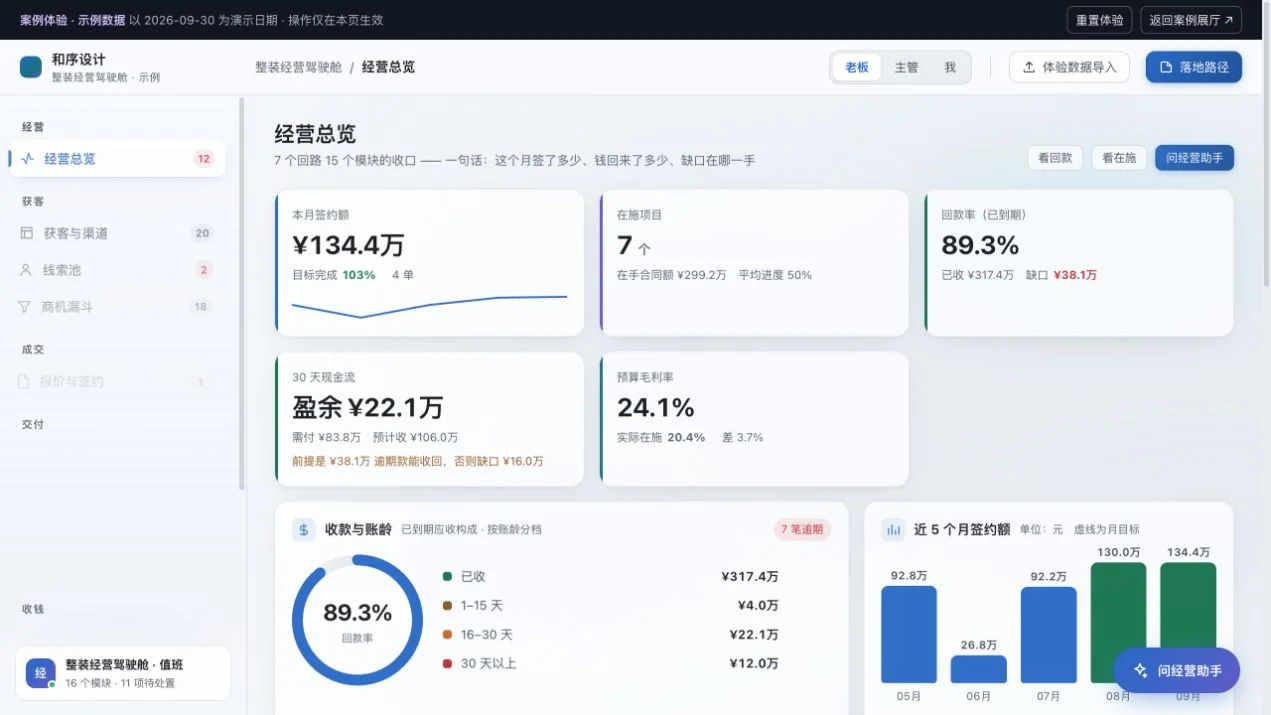Switch to the 我 role view
The width and height of the screenshot is (1271, 715).
click(x=950, y=67)
